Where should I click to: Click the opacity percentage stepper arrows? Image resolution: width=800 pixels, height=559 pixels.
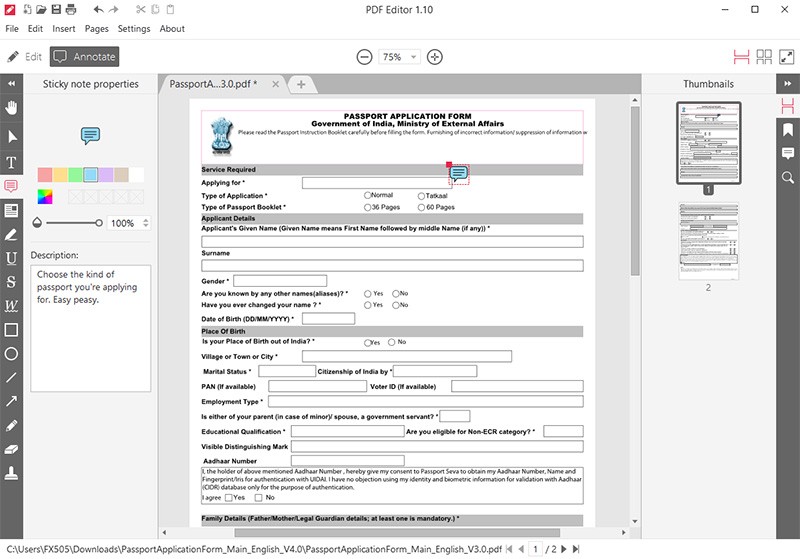[x=146, y=223]
